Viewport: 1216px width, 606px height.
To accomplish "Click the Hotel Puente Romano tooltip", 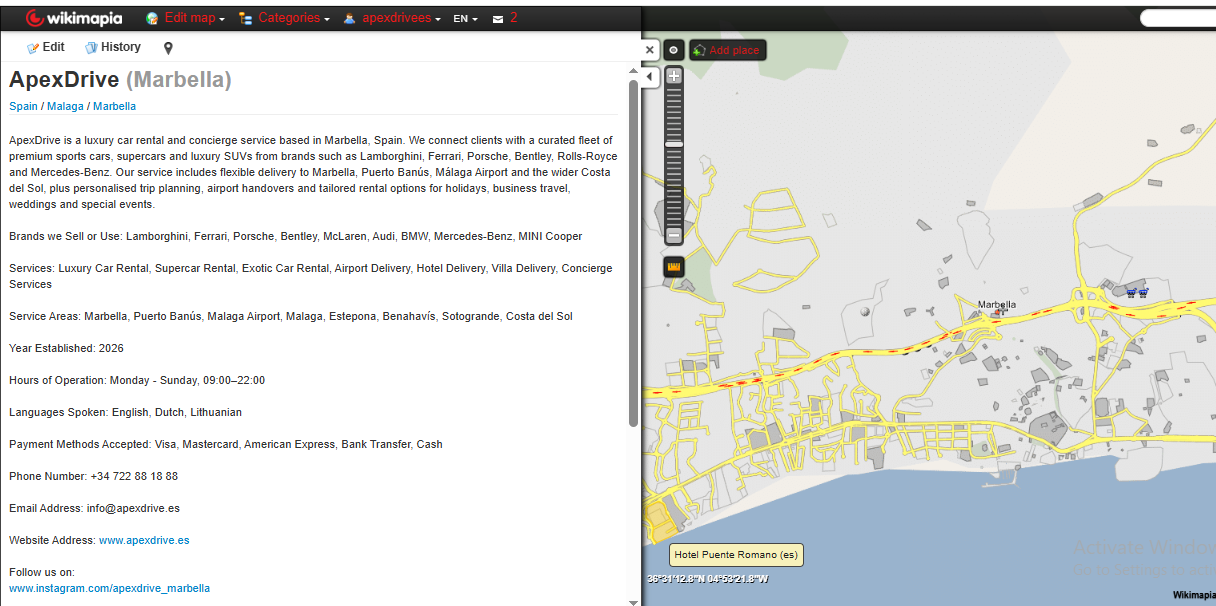I will coord(737,555).
